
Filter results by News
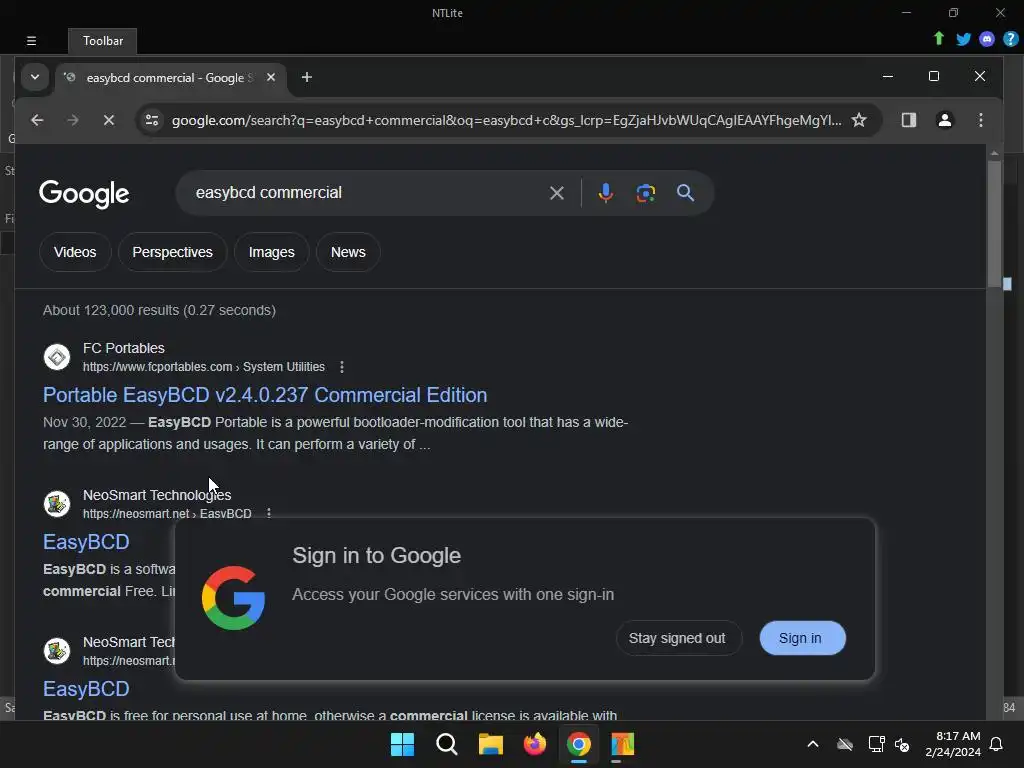tap(348, 252)
